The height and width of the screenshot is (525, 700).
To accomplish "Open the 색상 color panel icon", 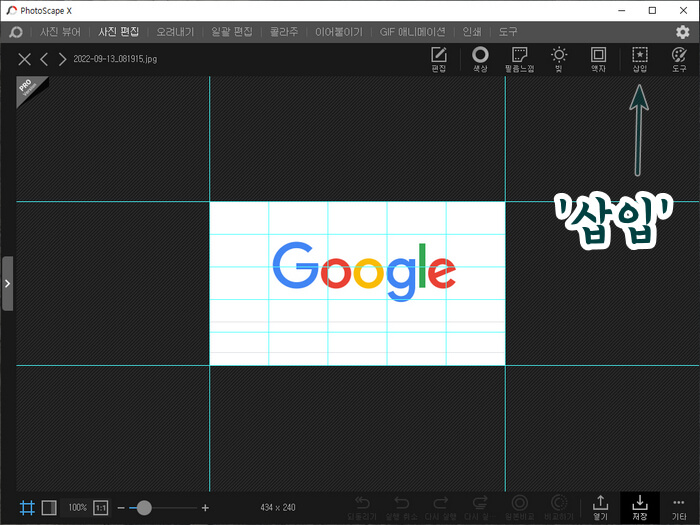I will (480, 59).
